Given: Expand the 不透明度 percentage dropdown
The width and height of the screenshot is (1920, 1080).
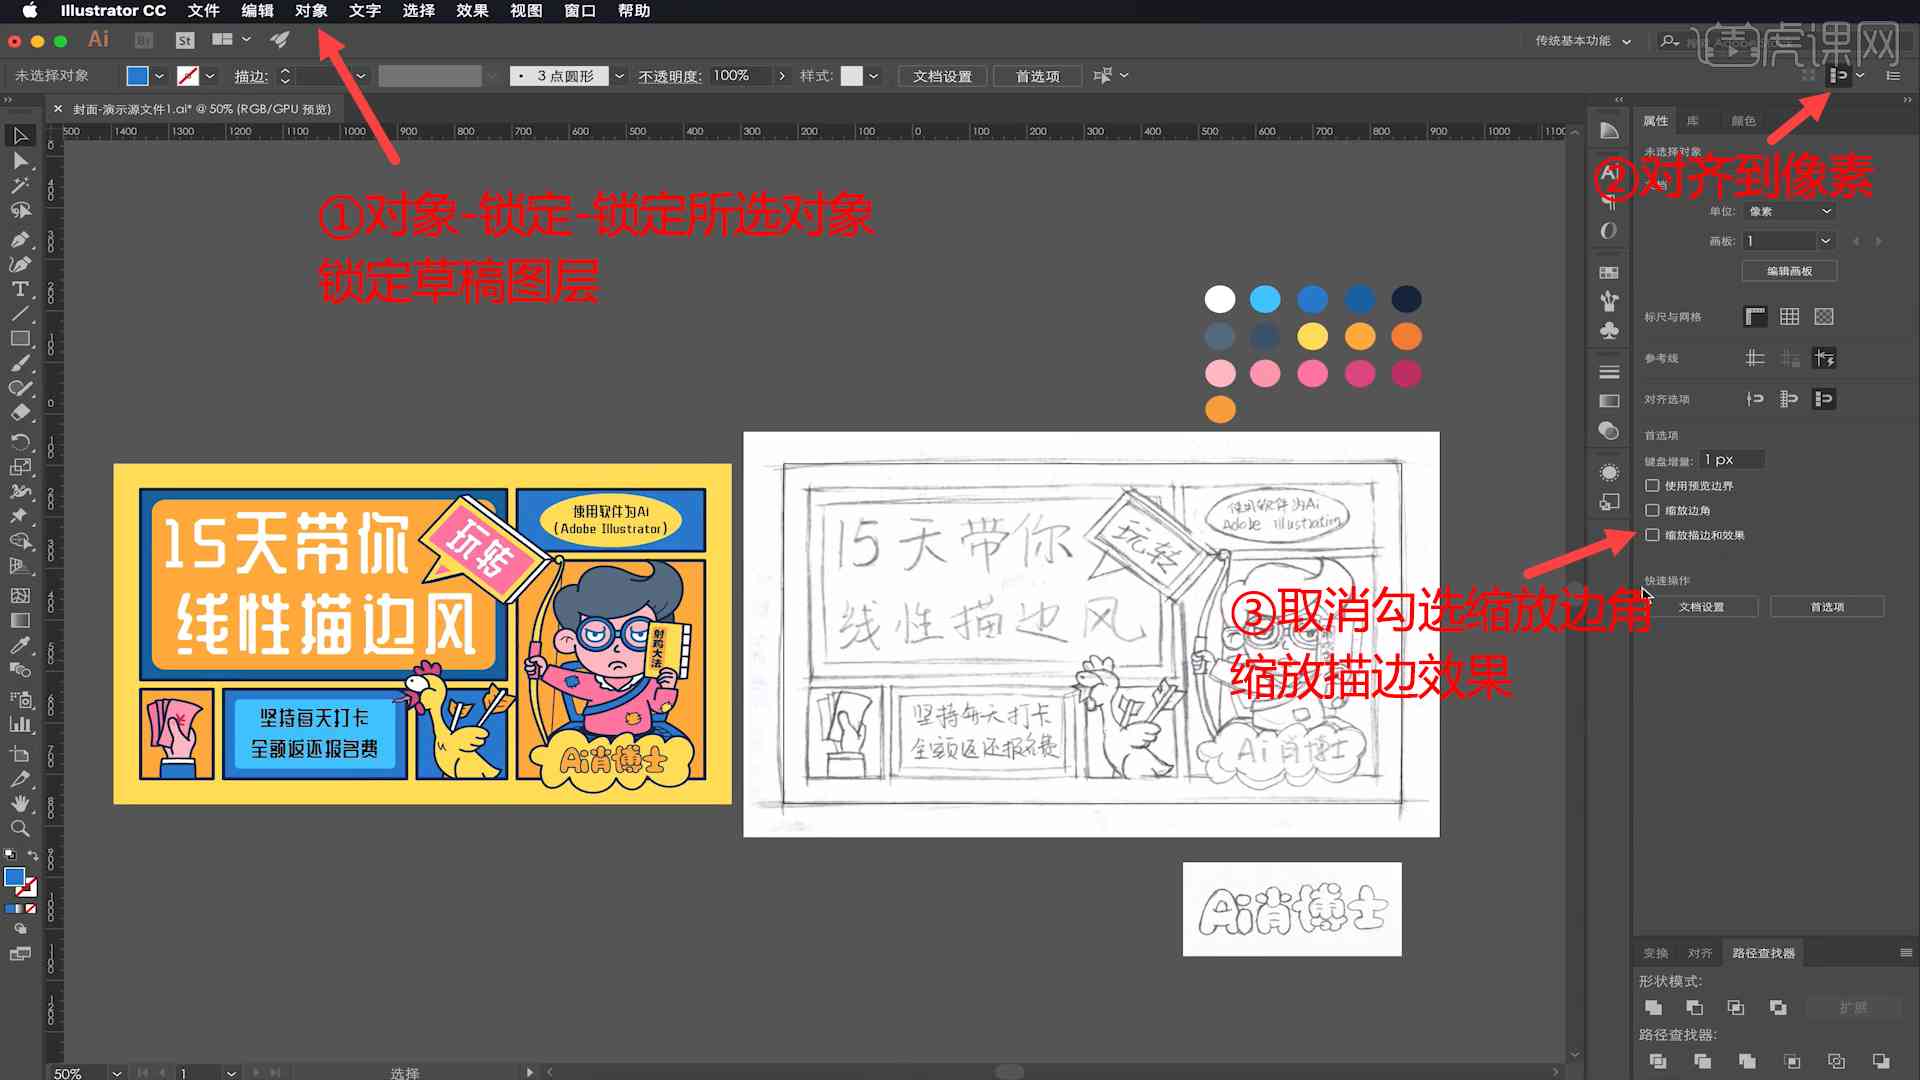Looking at the screenshot, I should (778, 75).
